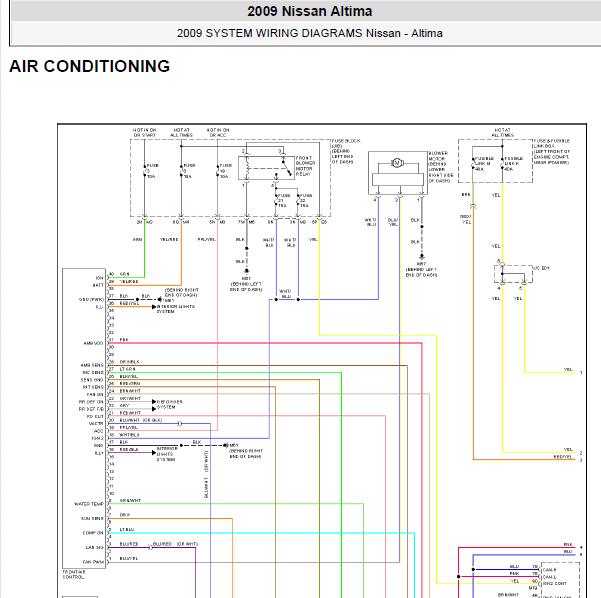Click the "INT SENS" terminal label
Screen dimensions: 601x598
point(93,387)
